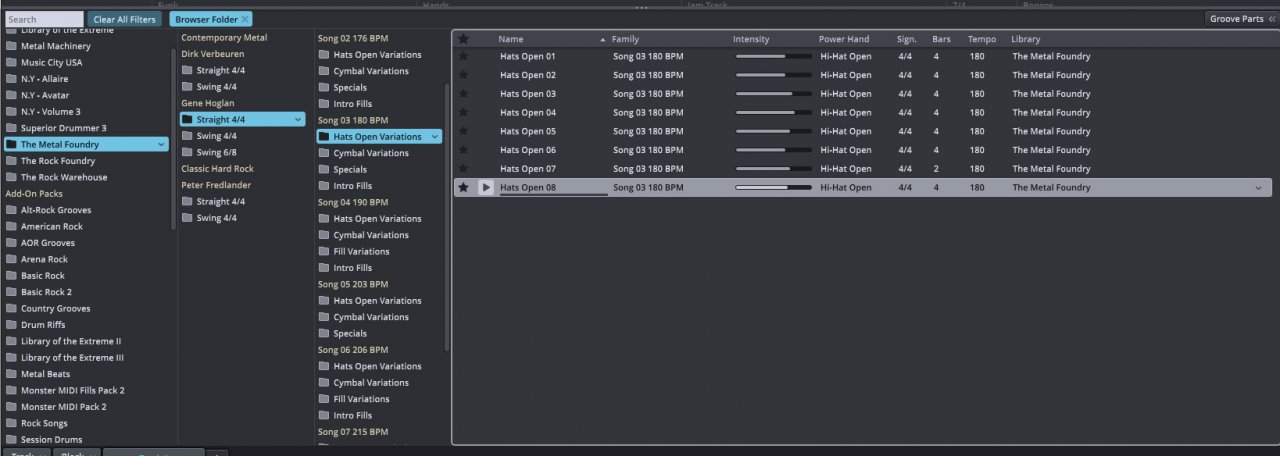
Task: Open the Metal Beats add-on pack
Action: [38, 374]
